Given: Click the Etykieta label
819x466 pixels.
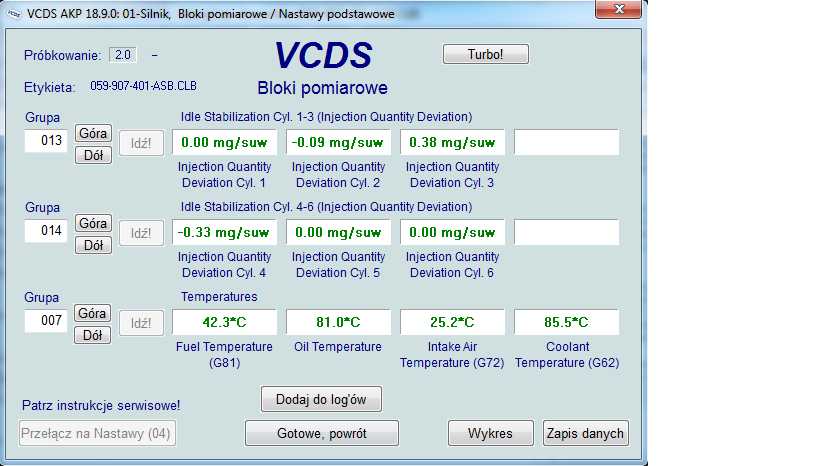Looking at the screenshot, I should click(50, 87).
